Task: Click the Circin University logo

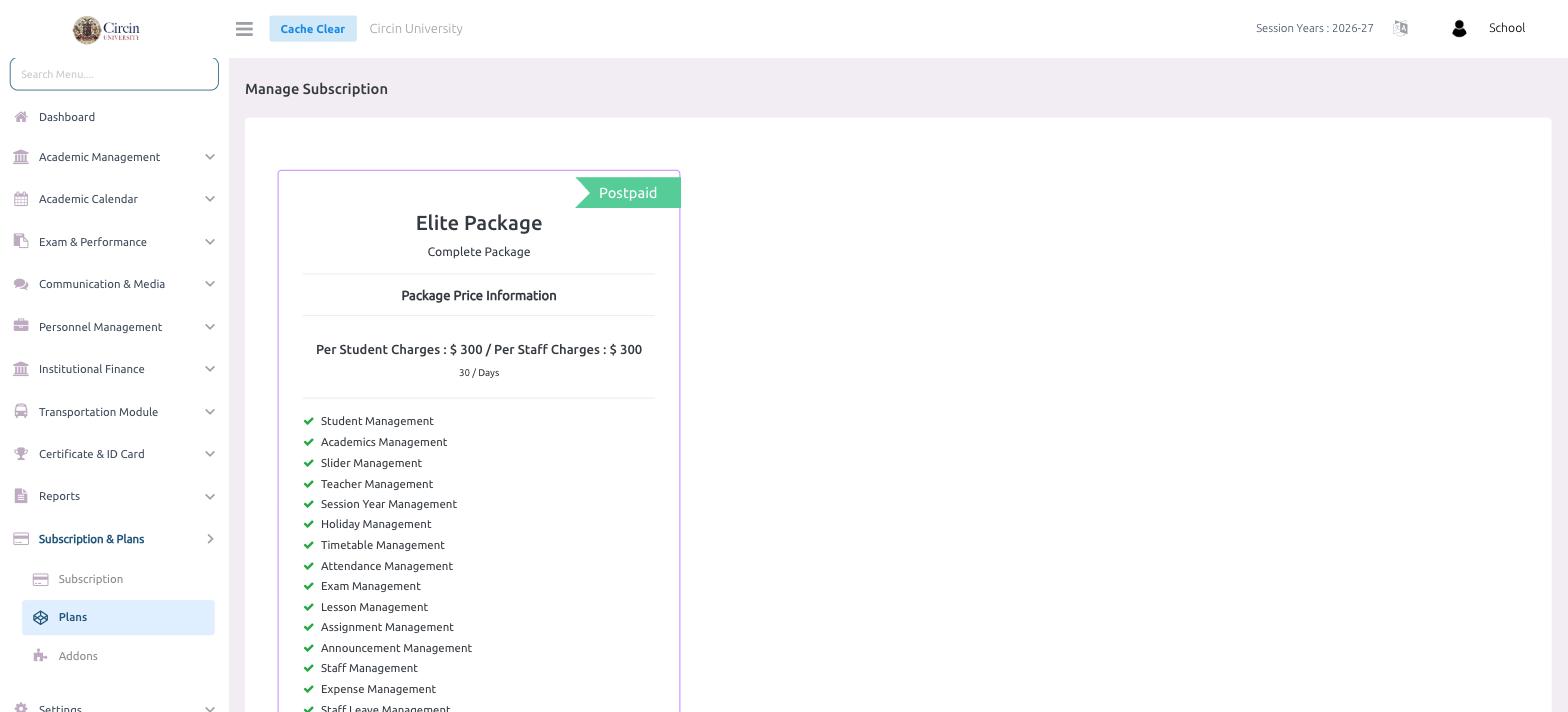Action: (106, 29)
